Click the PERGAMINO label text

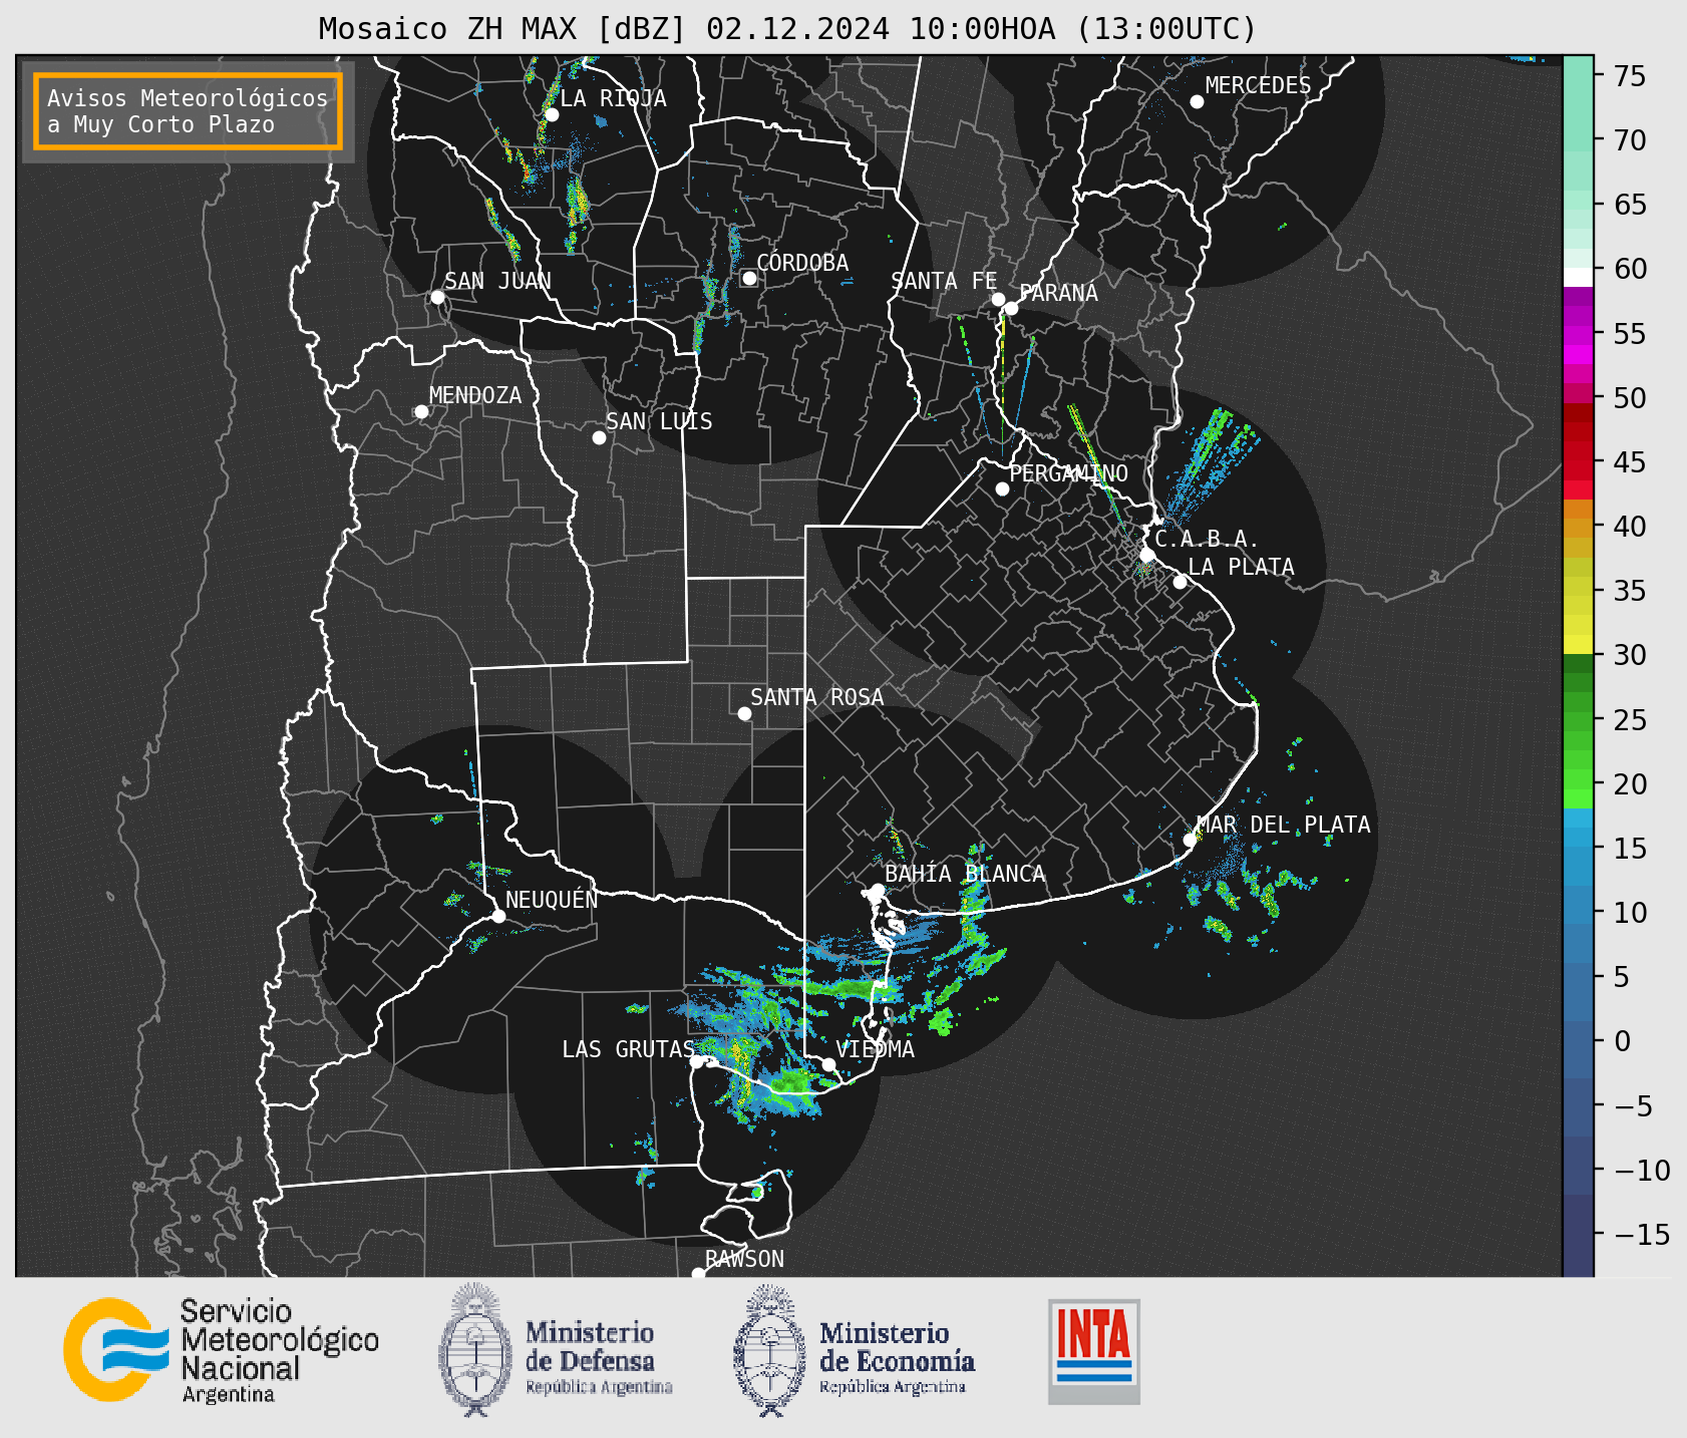1069,473
